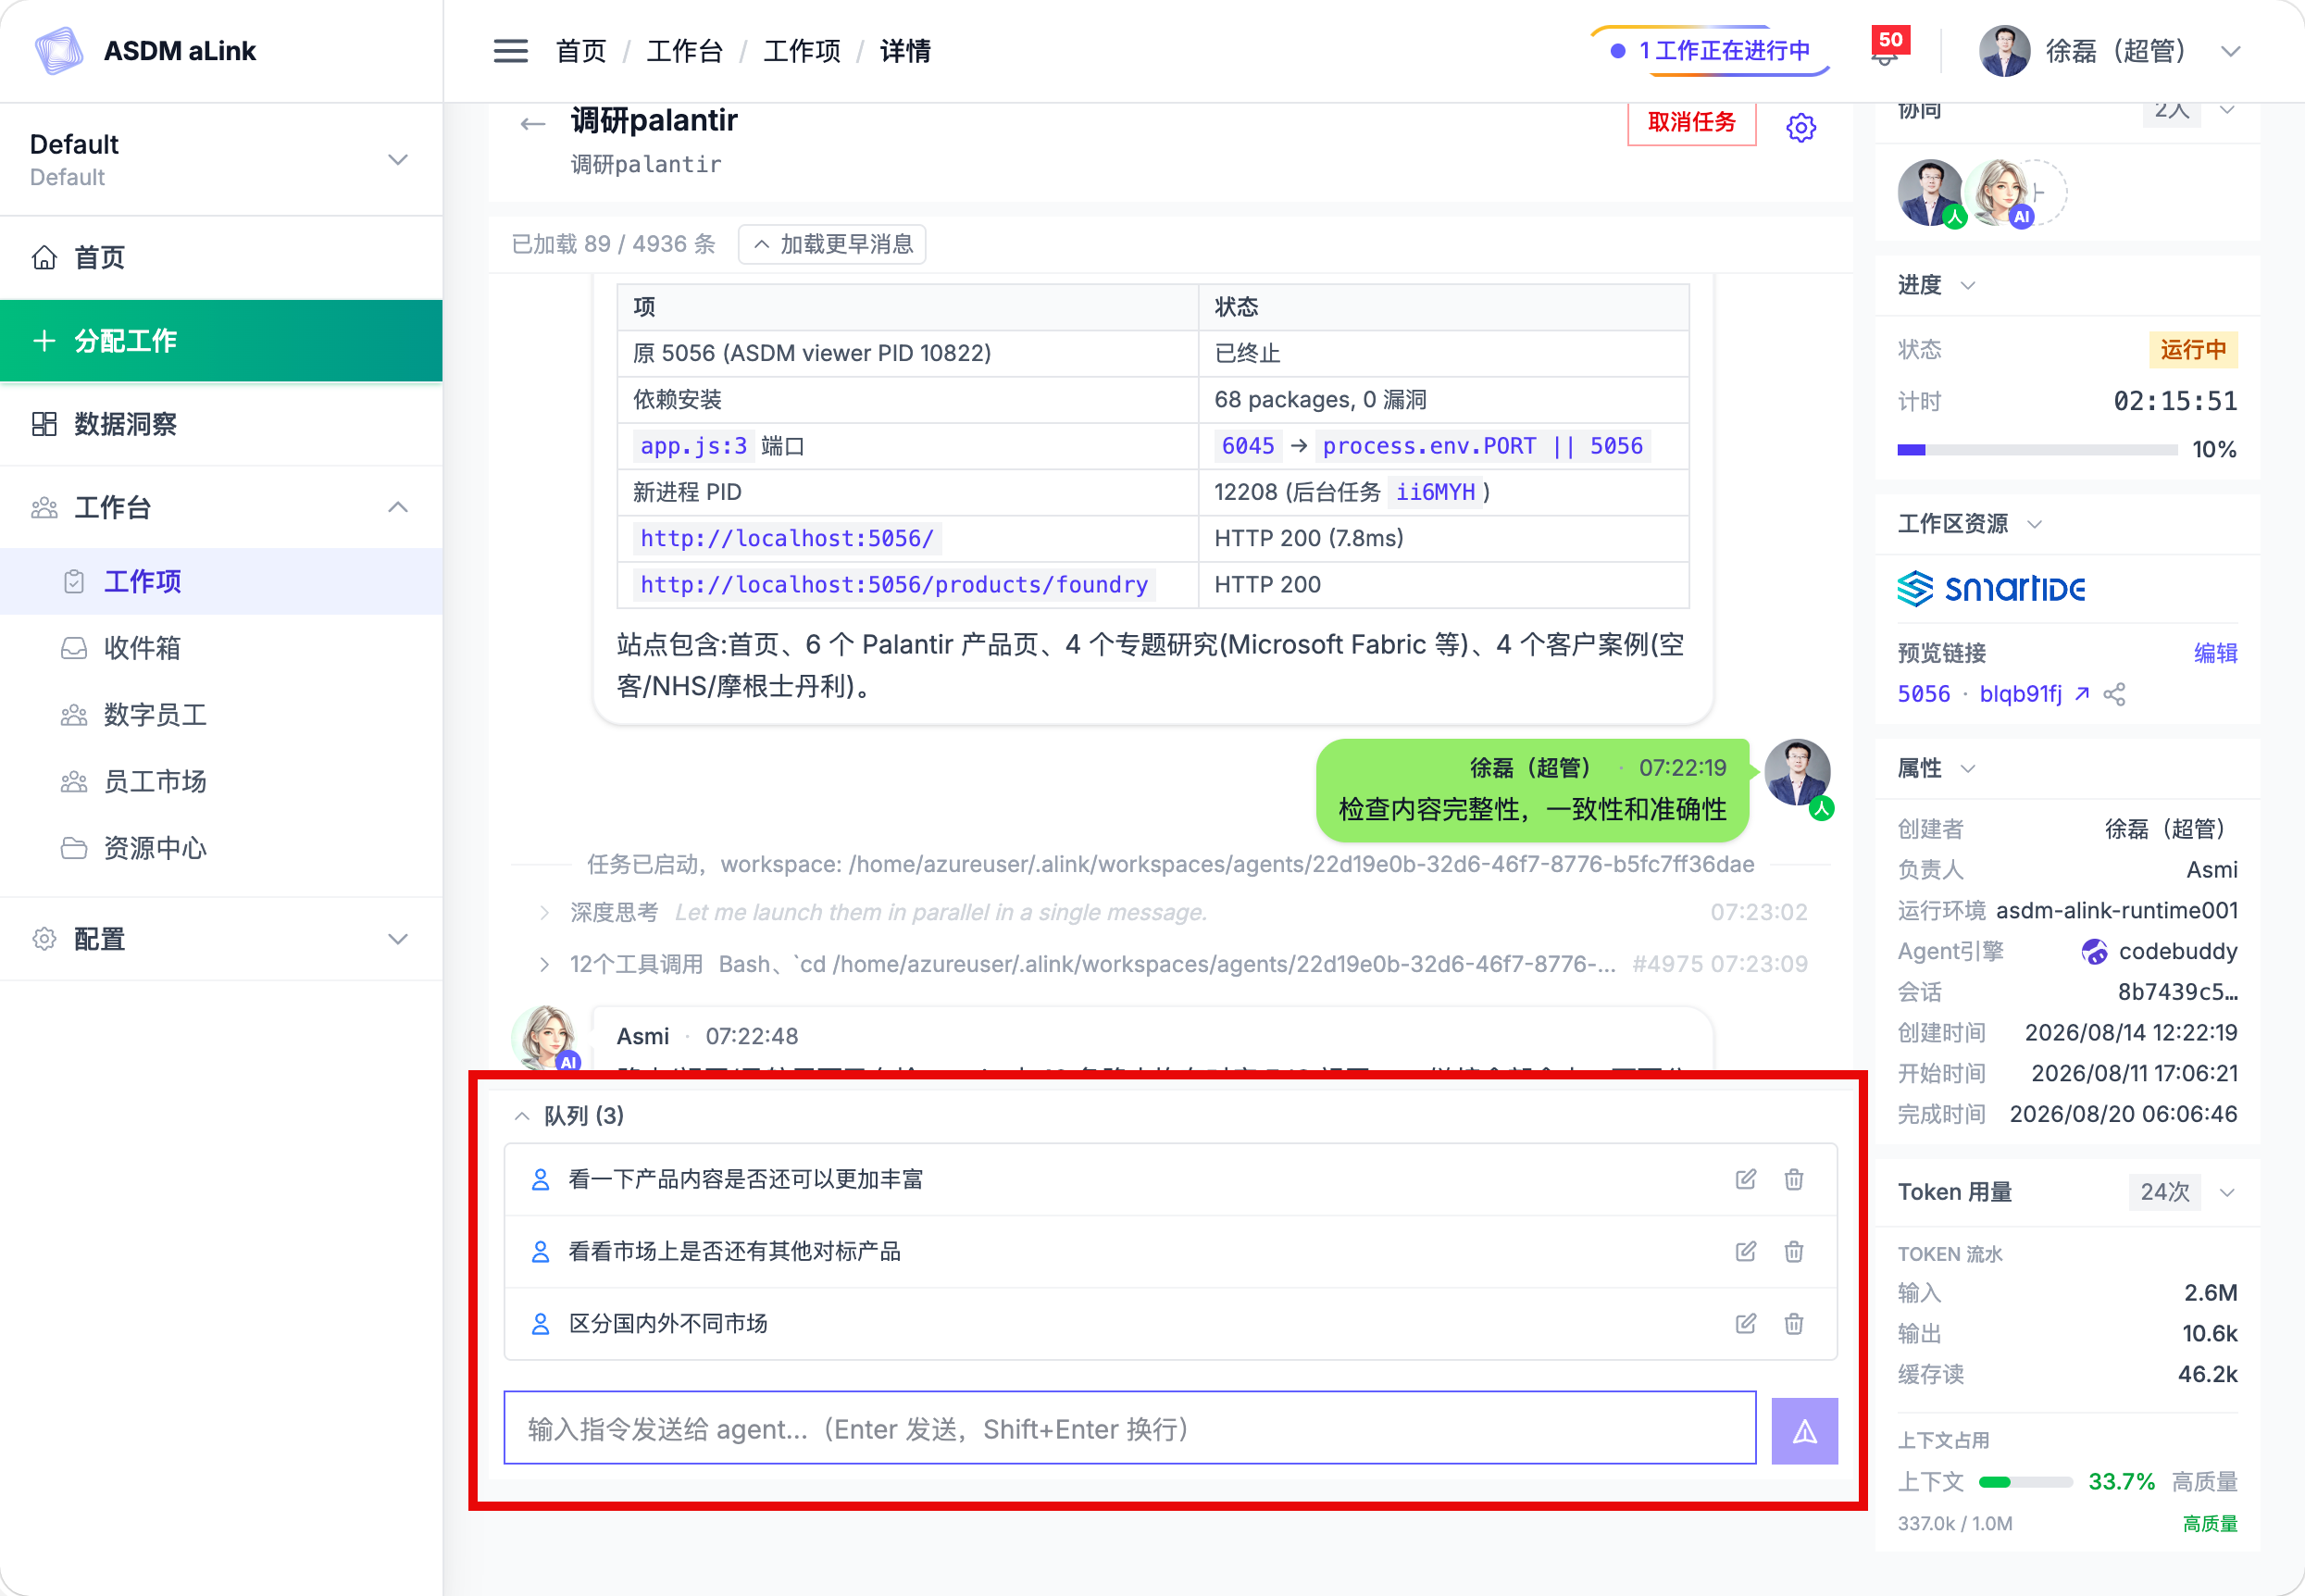Edit queued item 看看市场上是否还有其他对标产品
This screenshot has height=1596, width=2305.
1746,1251
